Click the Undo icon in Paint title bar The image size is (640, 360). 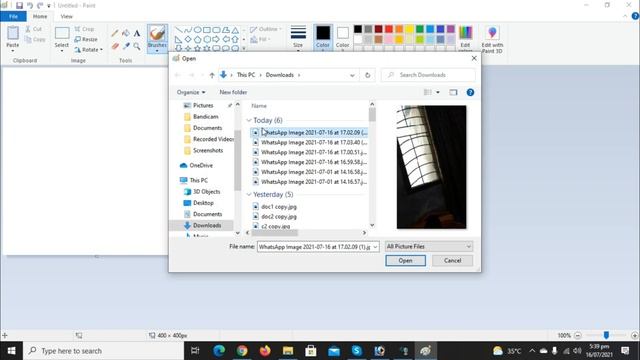click(x=30, y=6)
